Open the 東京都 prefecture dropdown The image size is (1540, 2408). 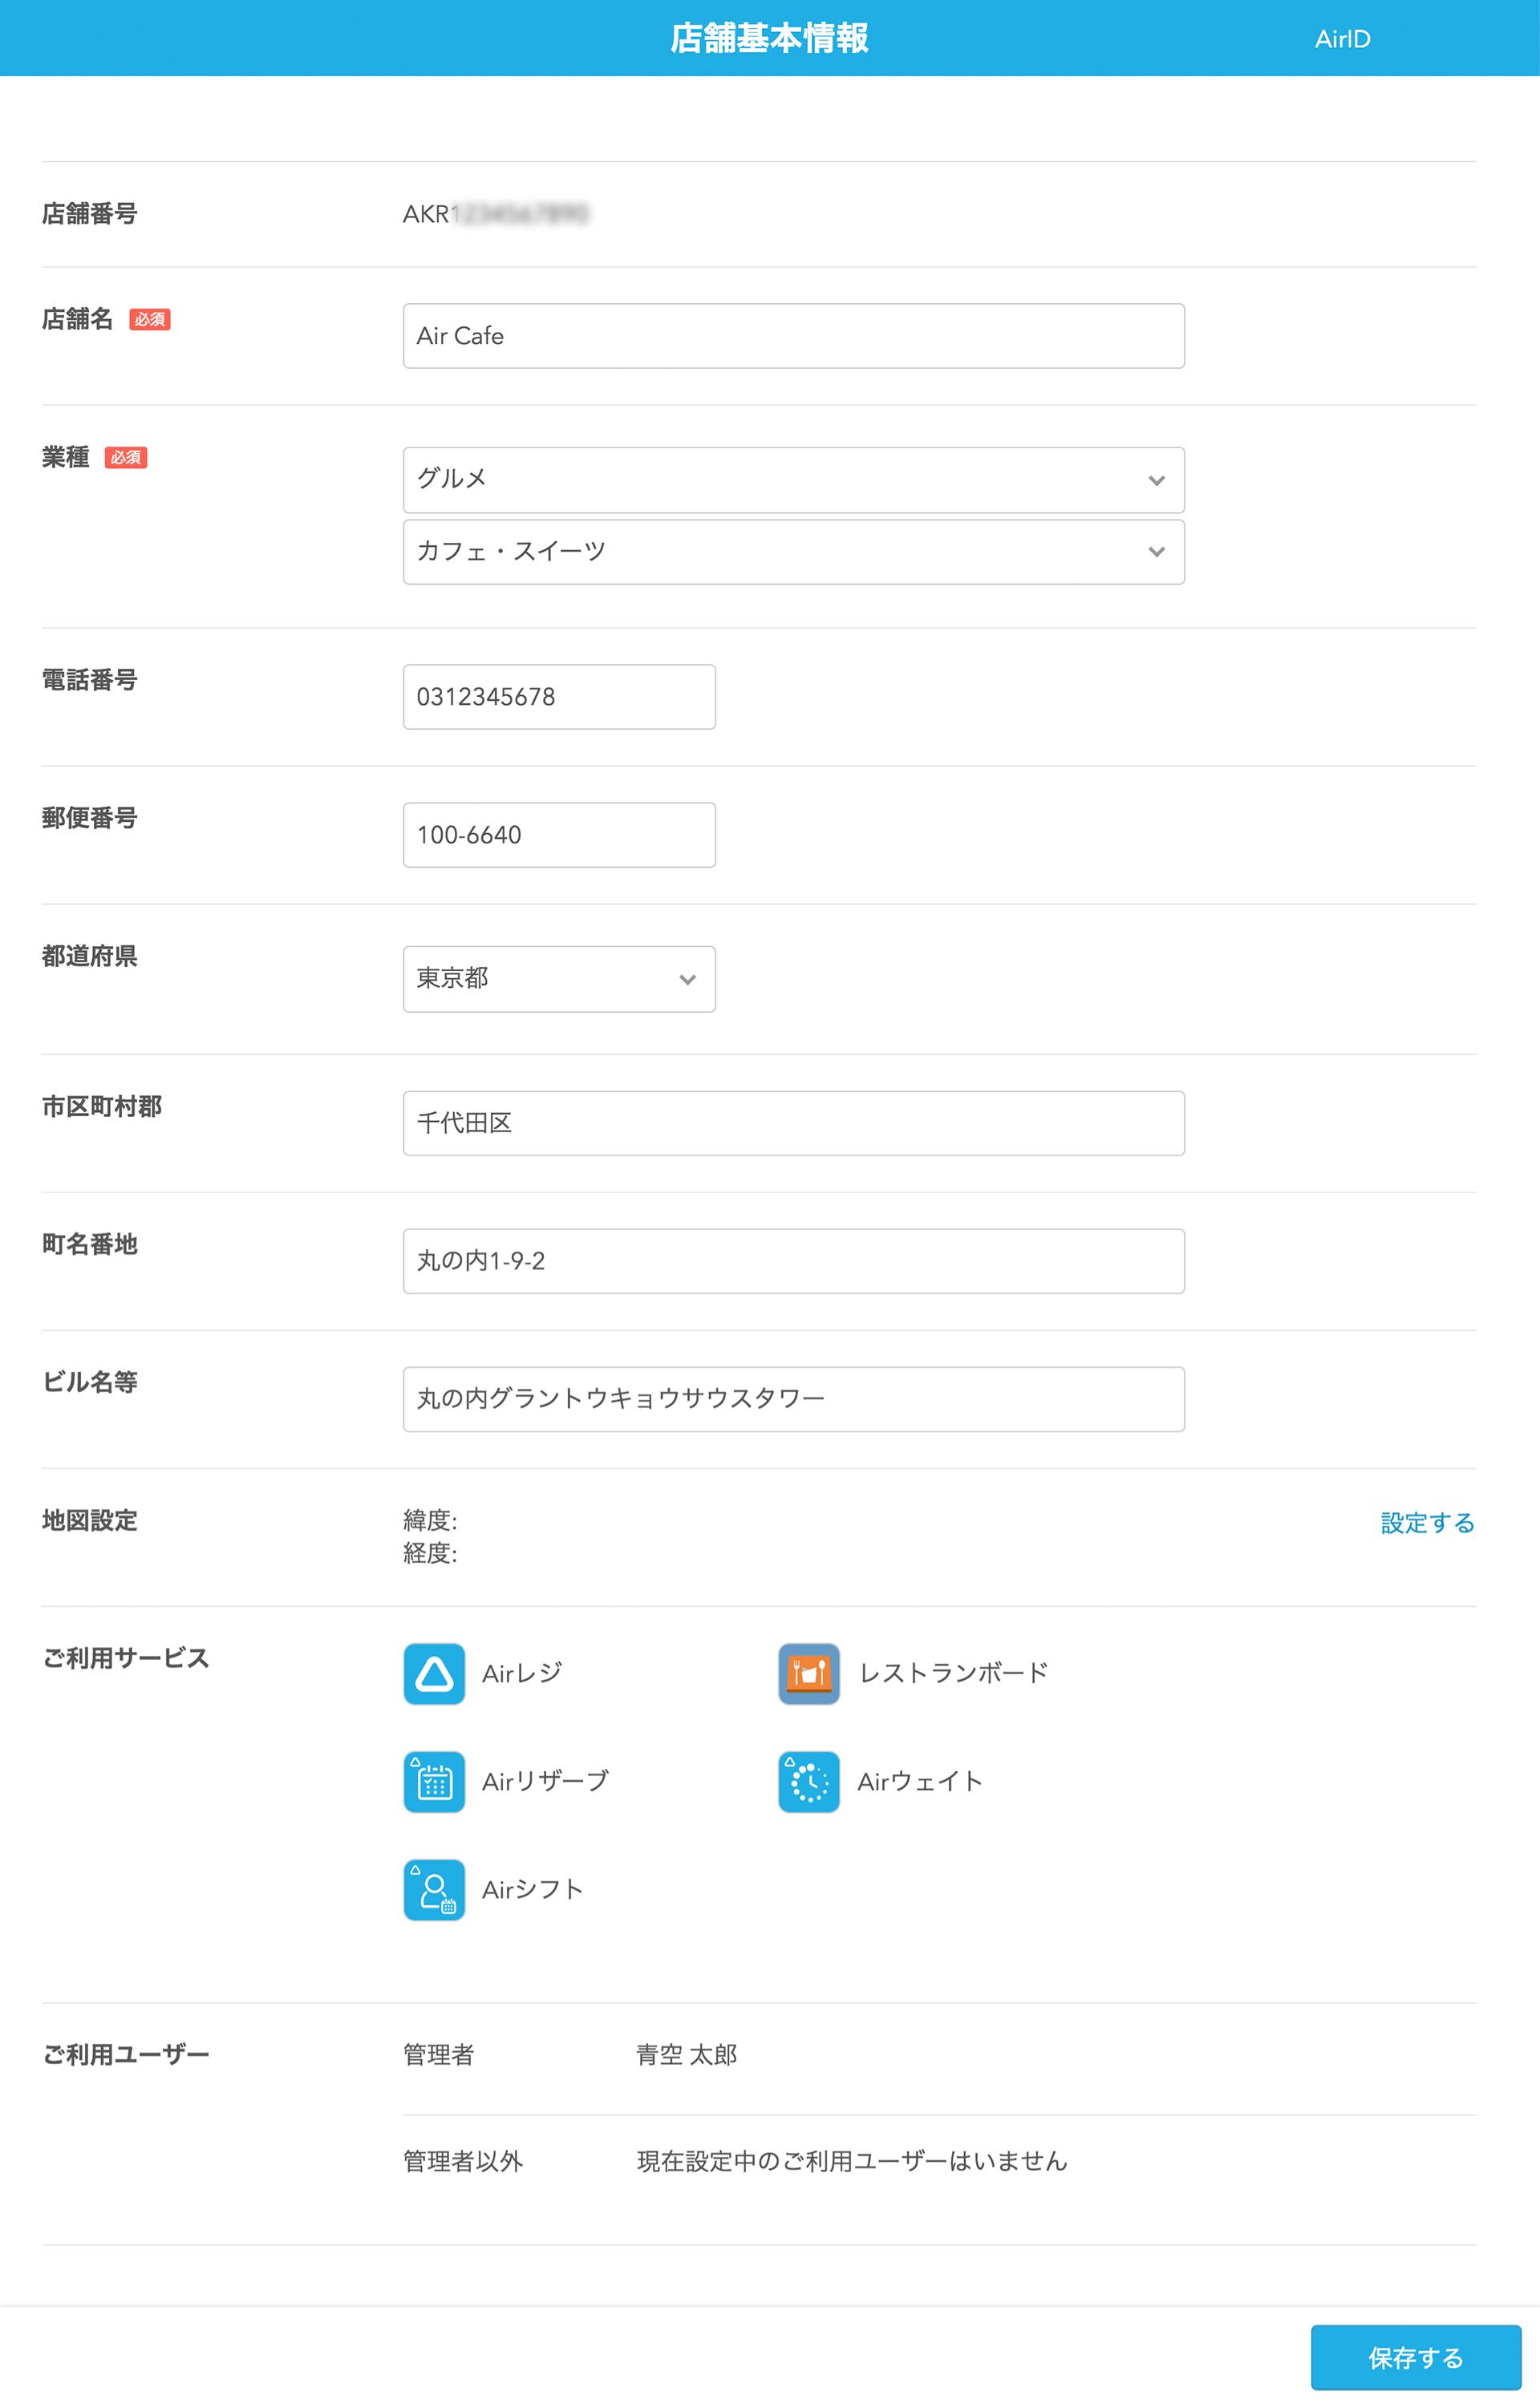[559, 979]
